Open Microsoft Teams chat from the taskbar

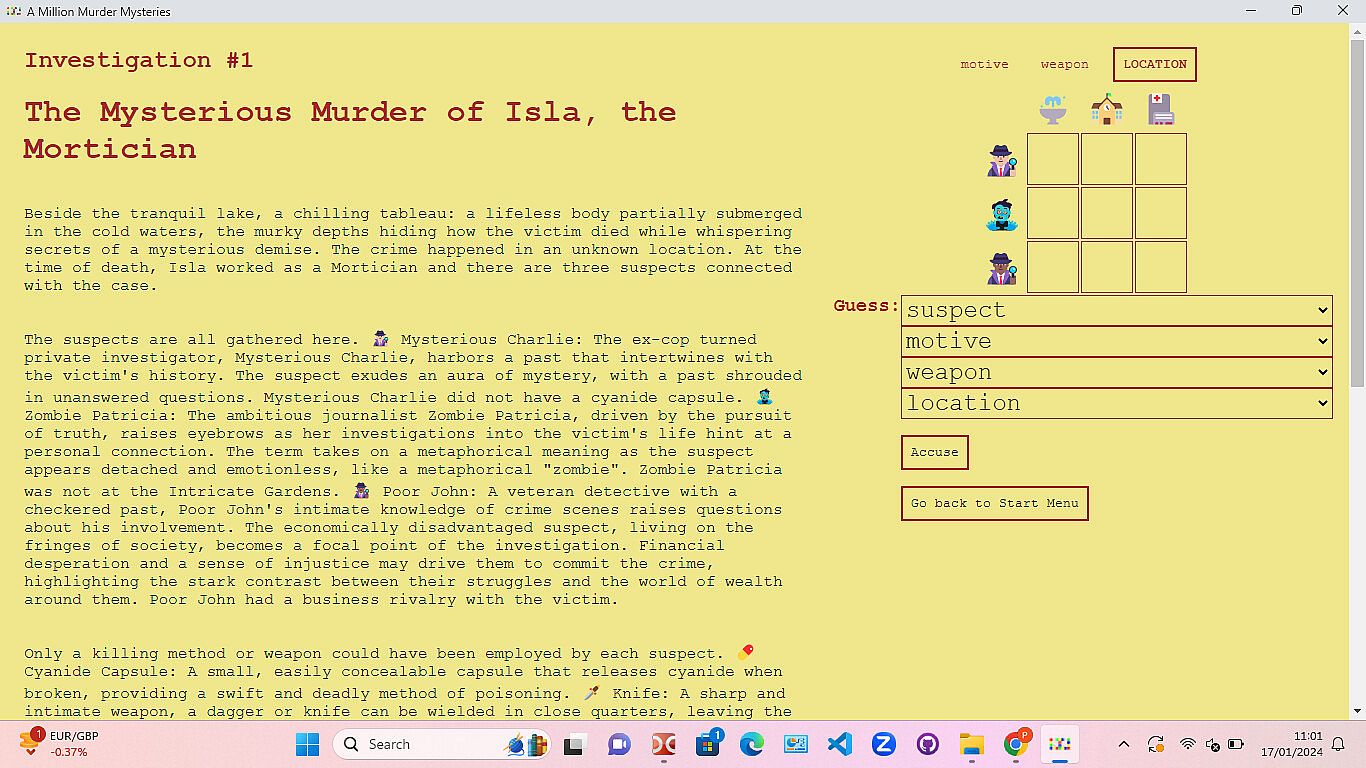tap(619, 744)
